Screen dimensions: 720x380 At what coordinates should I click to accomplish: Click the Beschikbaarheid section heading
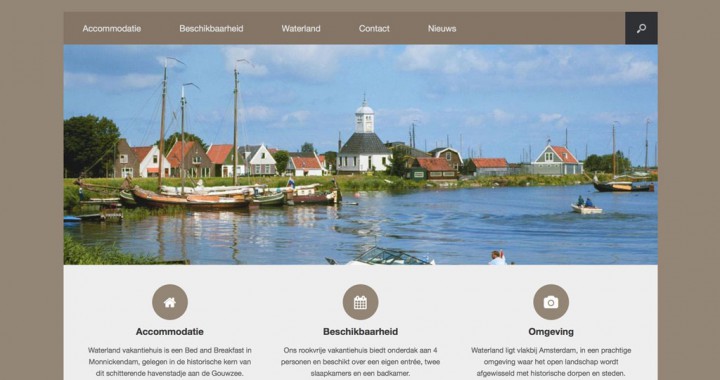(360, 331)
